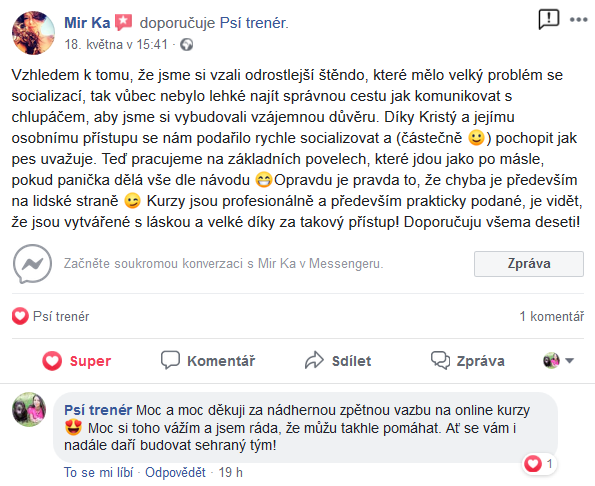Click the heart reaction count on comment
This screenshot has height=486, width=595.
tap(539, 464)
